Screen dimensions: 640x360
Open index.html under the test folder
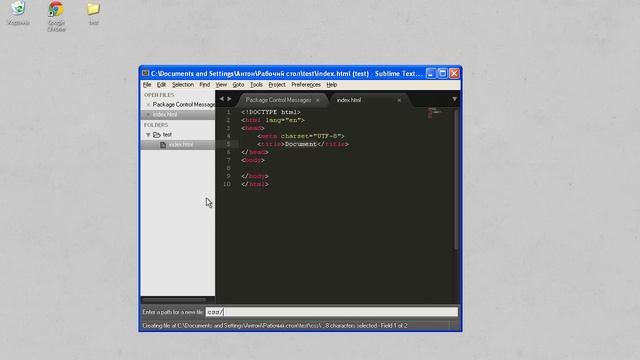tap(181, 144)
